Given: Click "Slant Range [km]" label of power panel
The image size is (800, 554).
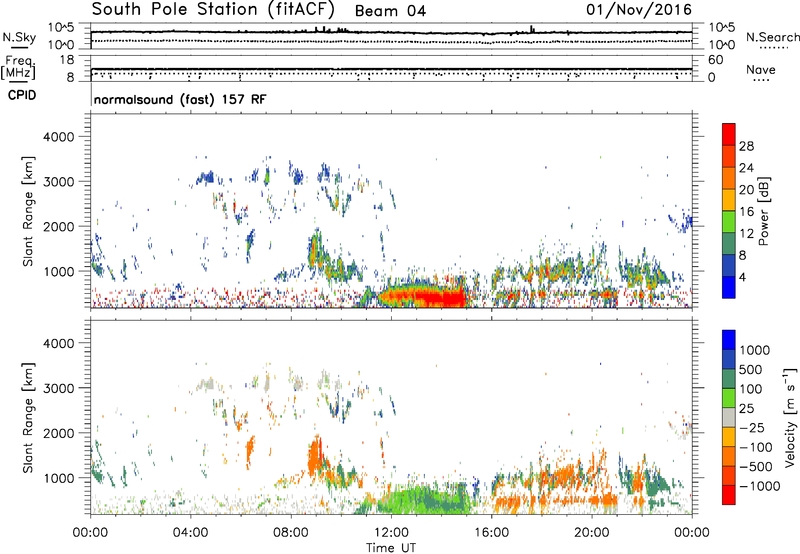Looking at the screenshot, I should pyautogui.click(x=28, y=211).
